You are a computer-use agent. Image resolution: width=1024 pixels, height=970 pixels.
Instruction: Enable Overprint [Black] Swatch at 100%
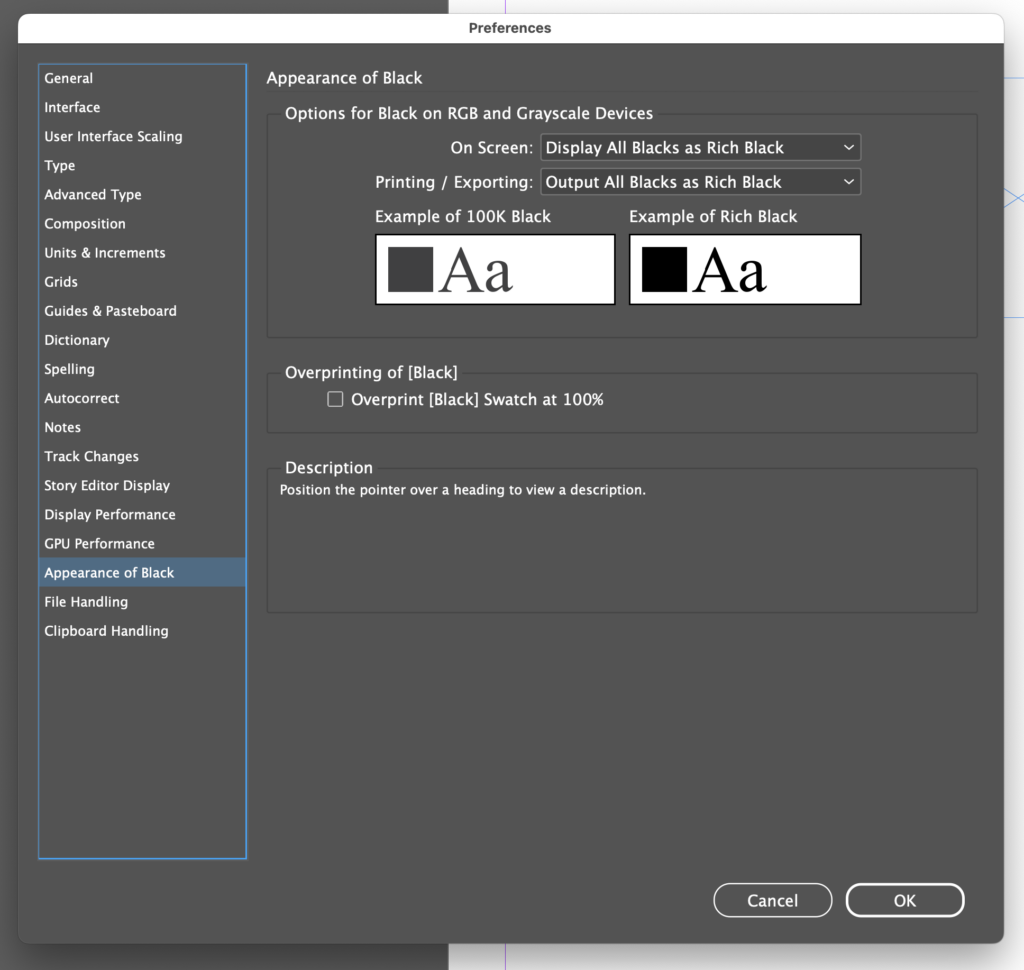[x=335, y=398]
